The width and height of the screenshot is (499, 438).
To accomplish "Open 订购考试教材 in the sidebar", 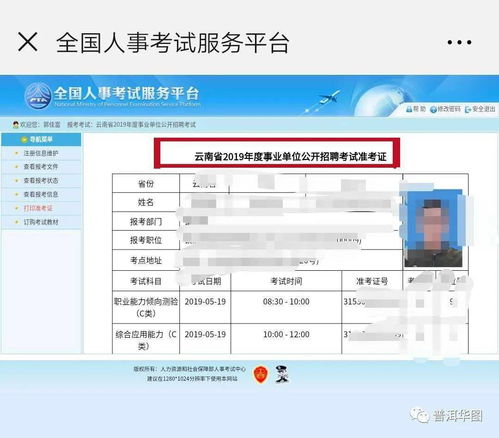I will (41, 222).
